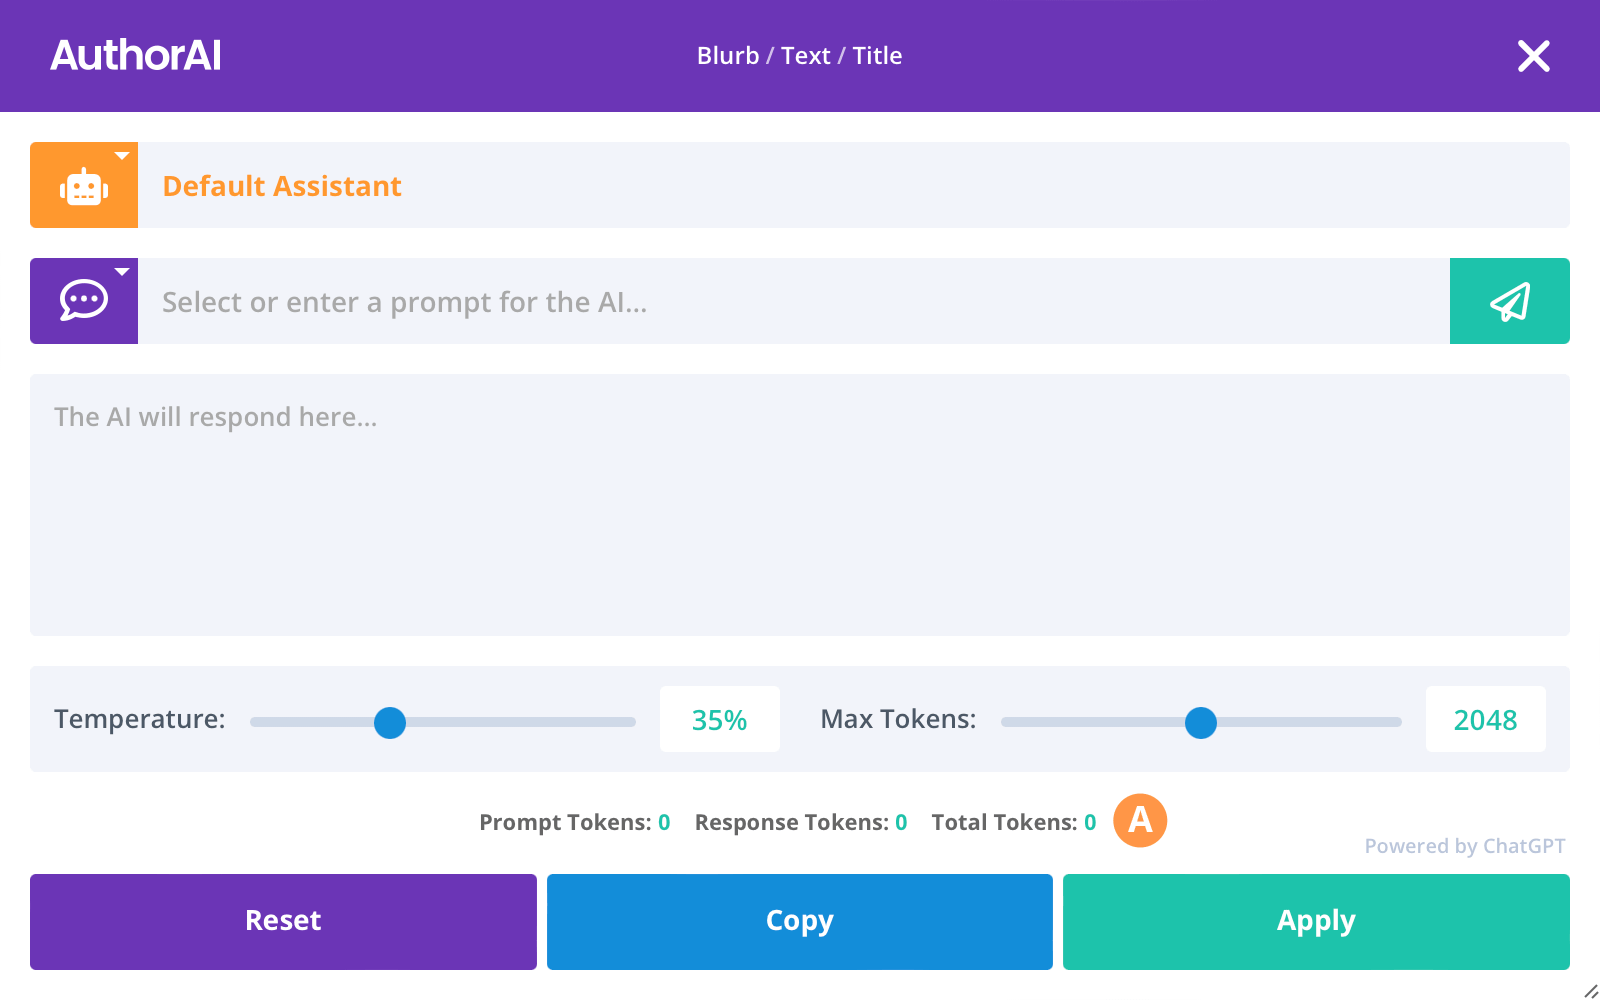Viewport: 1600px width, 1000px height.
Task: Click the Reset button
Action: pos(283,922)
